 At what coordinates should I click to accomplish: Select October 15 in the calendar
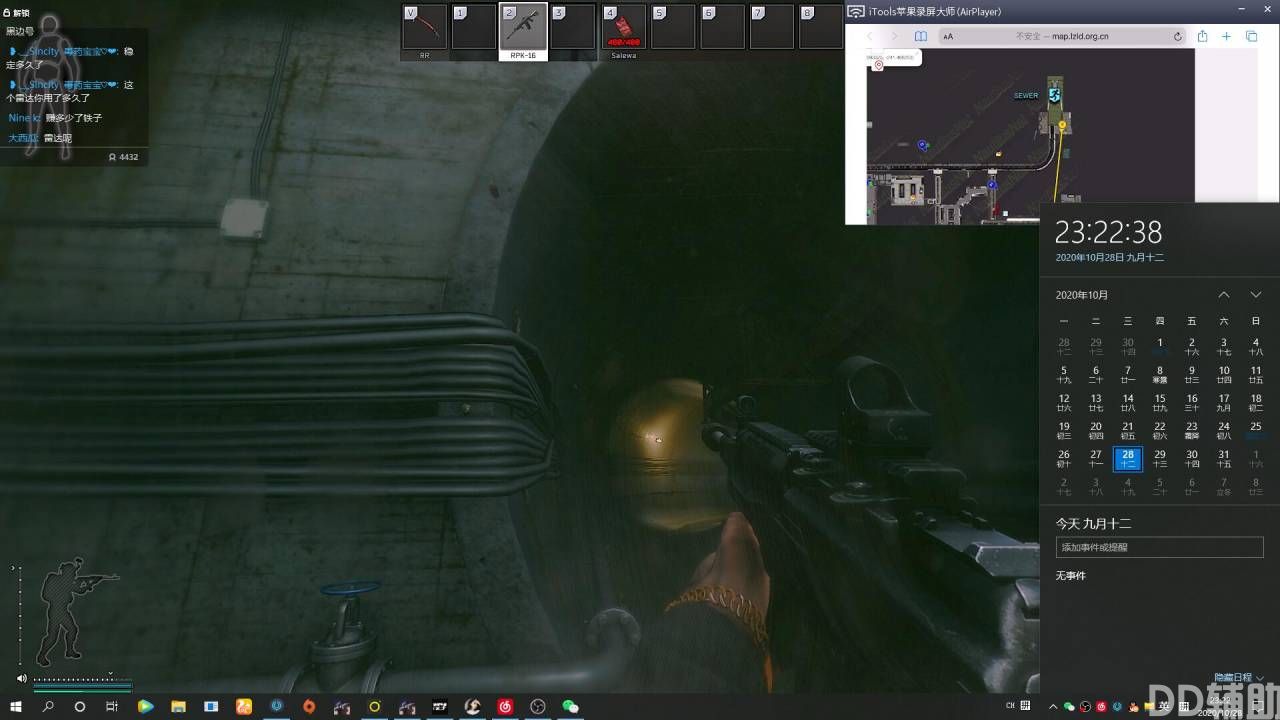click(x=1160, y=403)
